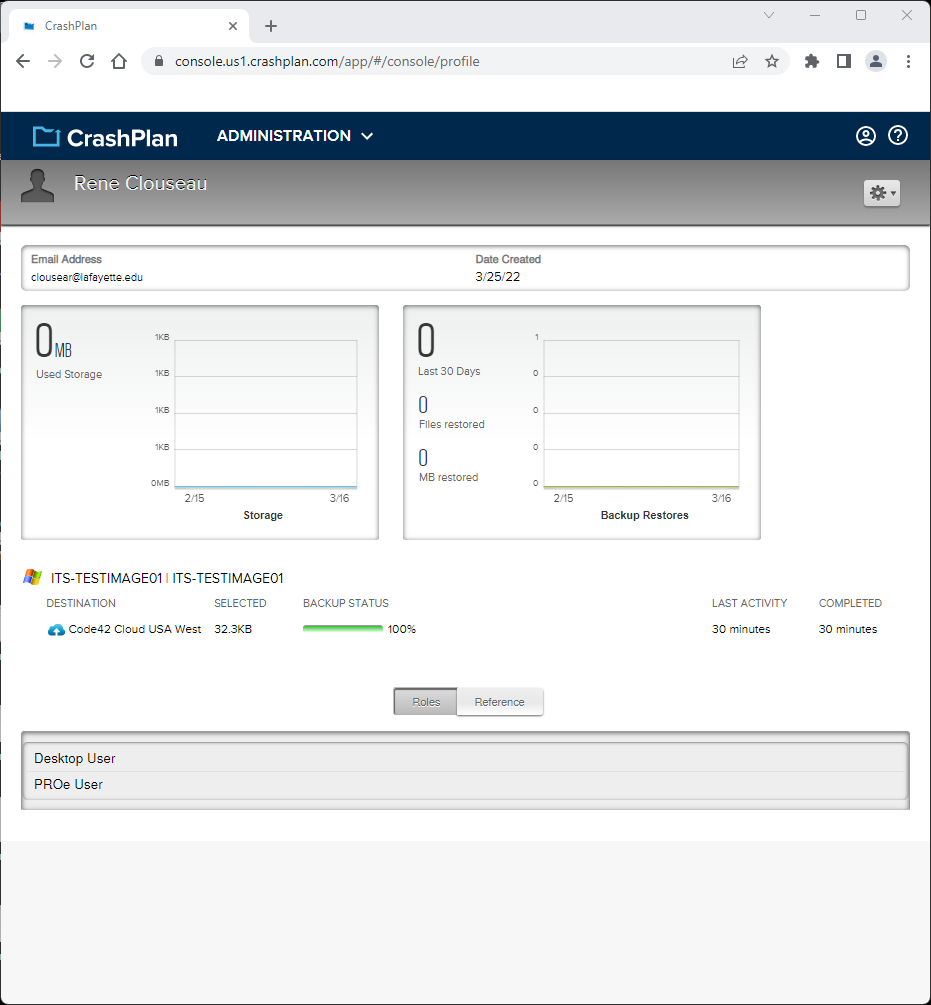Open the tab search chevron

(x=769, y=15)
